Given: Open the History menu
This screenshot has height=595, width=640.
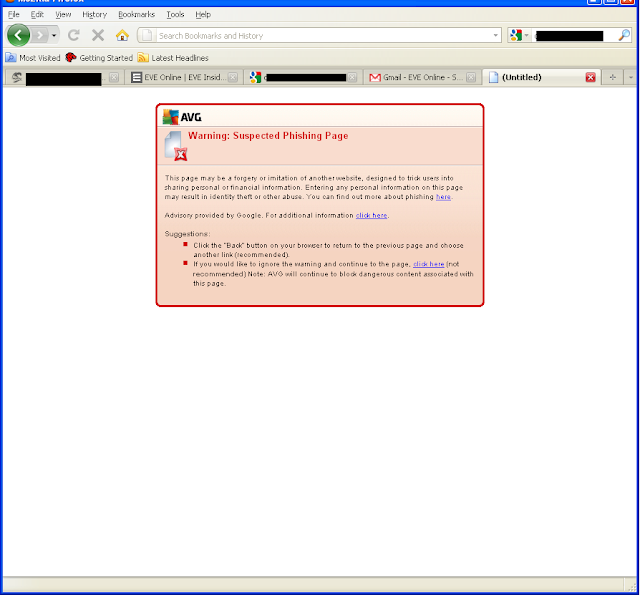Looking at the screenshot, I should click(x=94, y=14).
